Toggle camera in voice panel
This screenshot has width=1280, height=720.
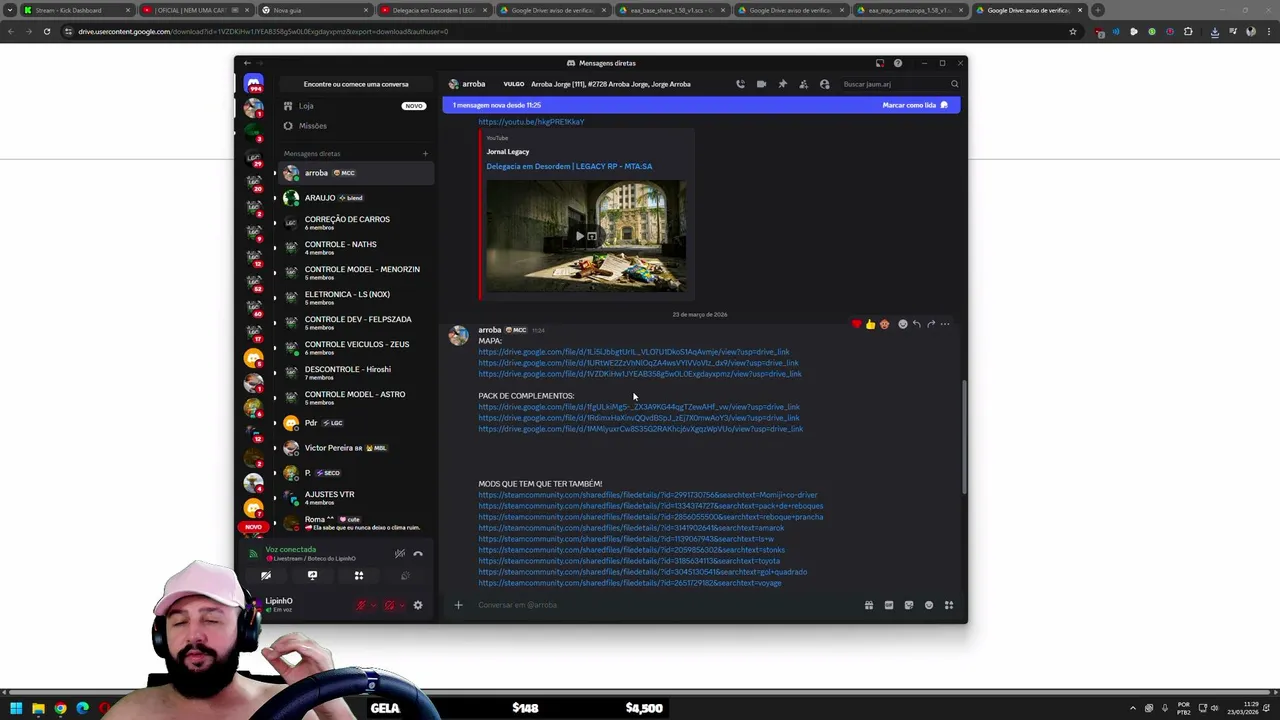click(x=266, y=576)
